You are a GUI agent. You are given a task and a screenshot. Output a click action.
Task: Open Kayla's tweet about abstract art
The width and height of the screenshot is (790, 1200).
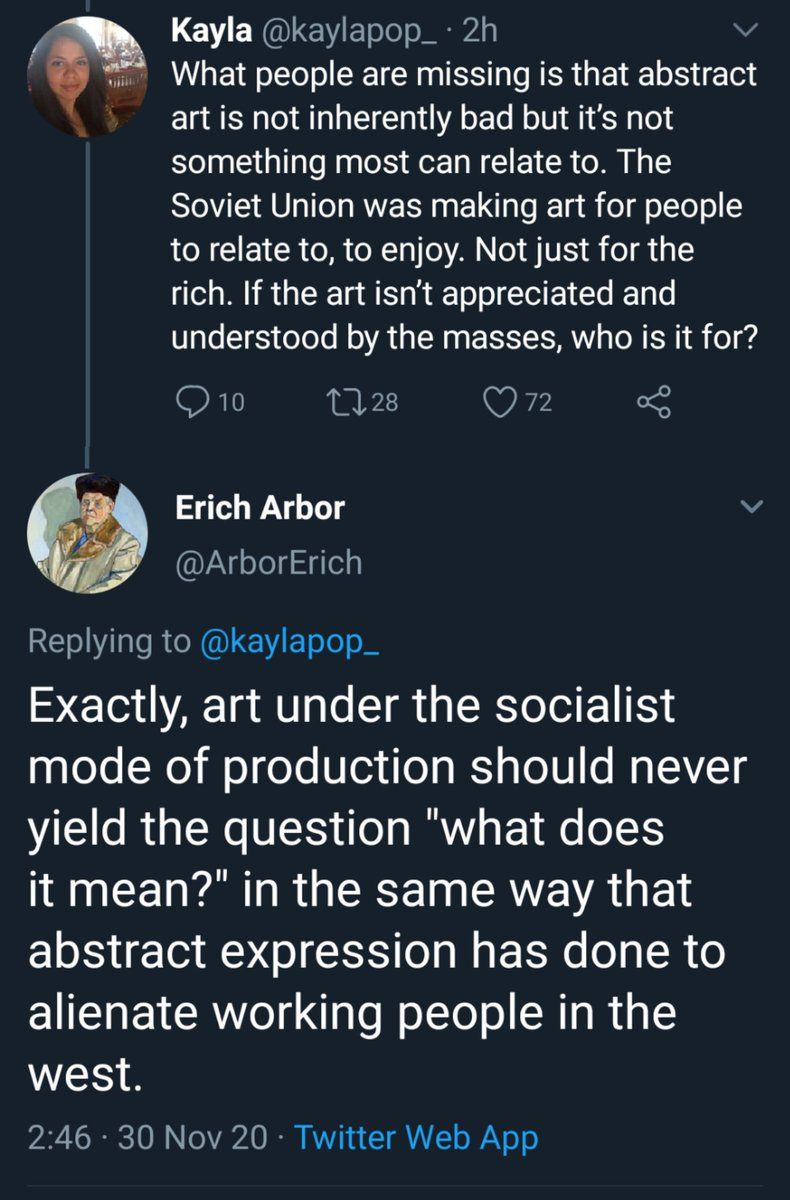coord(462,206)
